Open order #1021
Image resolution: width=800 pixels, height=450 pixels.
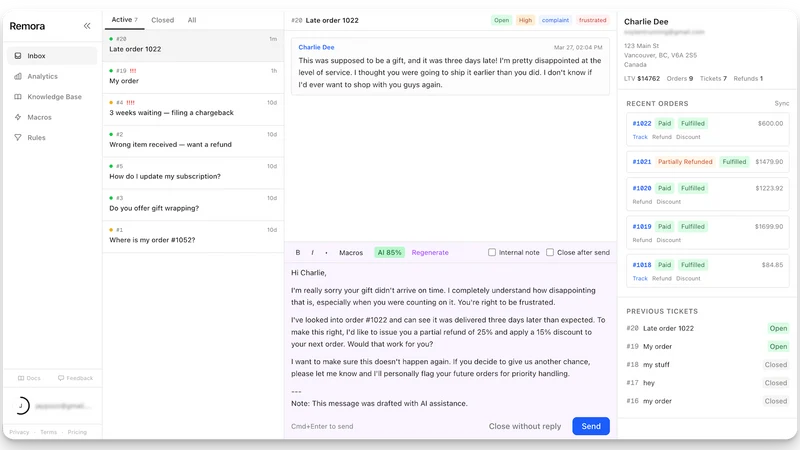(x=642, y=162)
